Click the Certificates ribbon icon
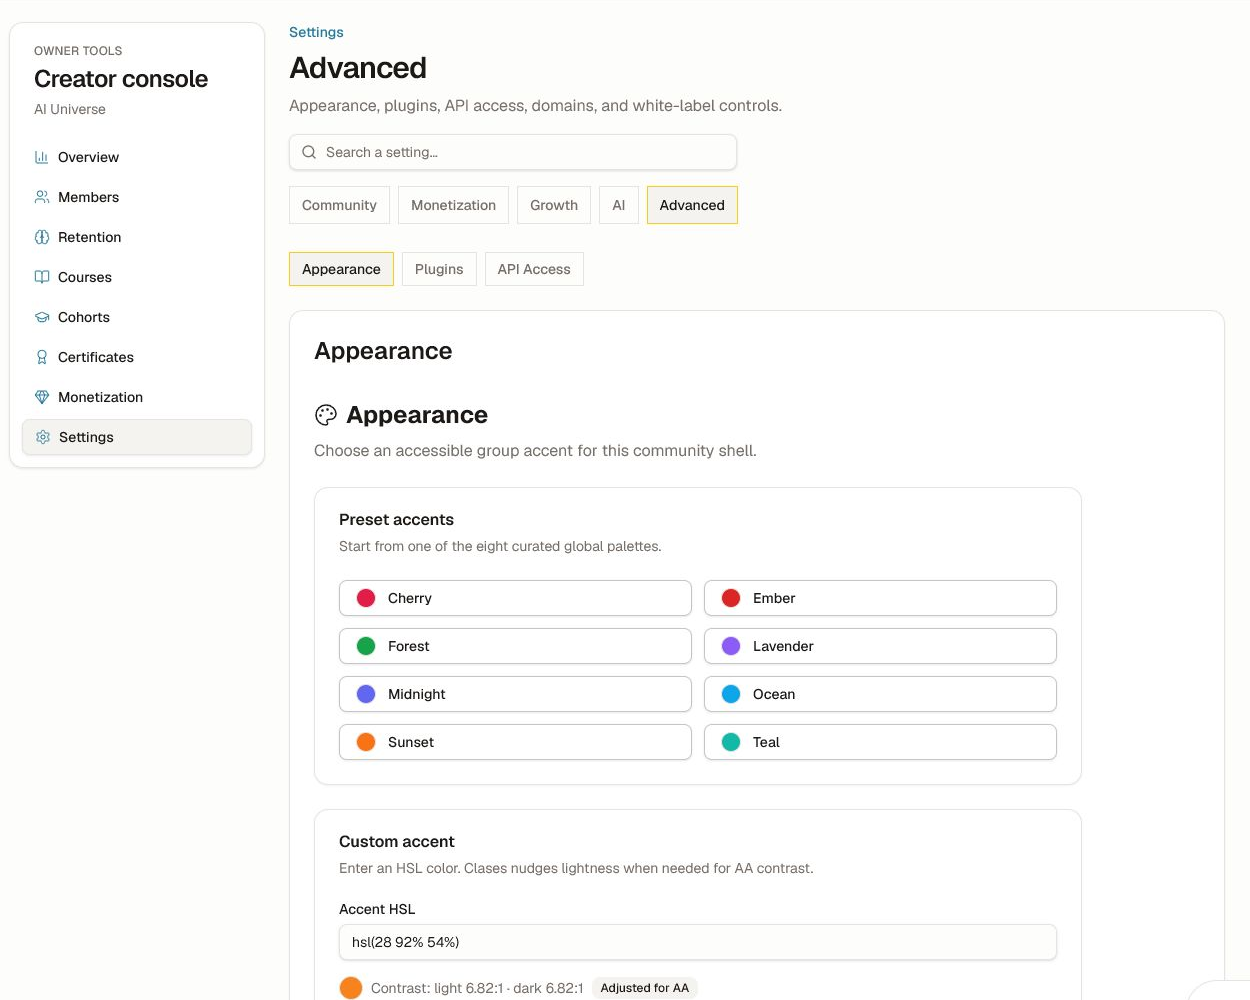 tap(42, 357)
